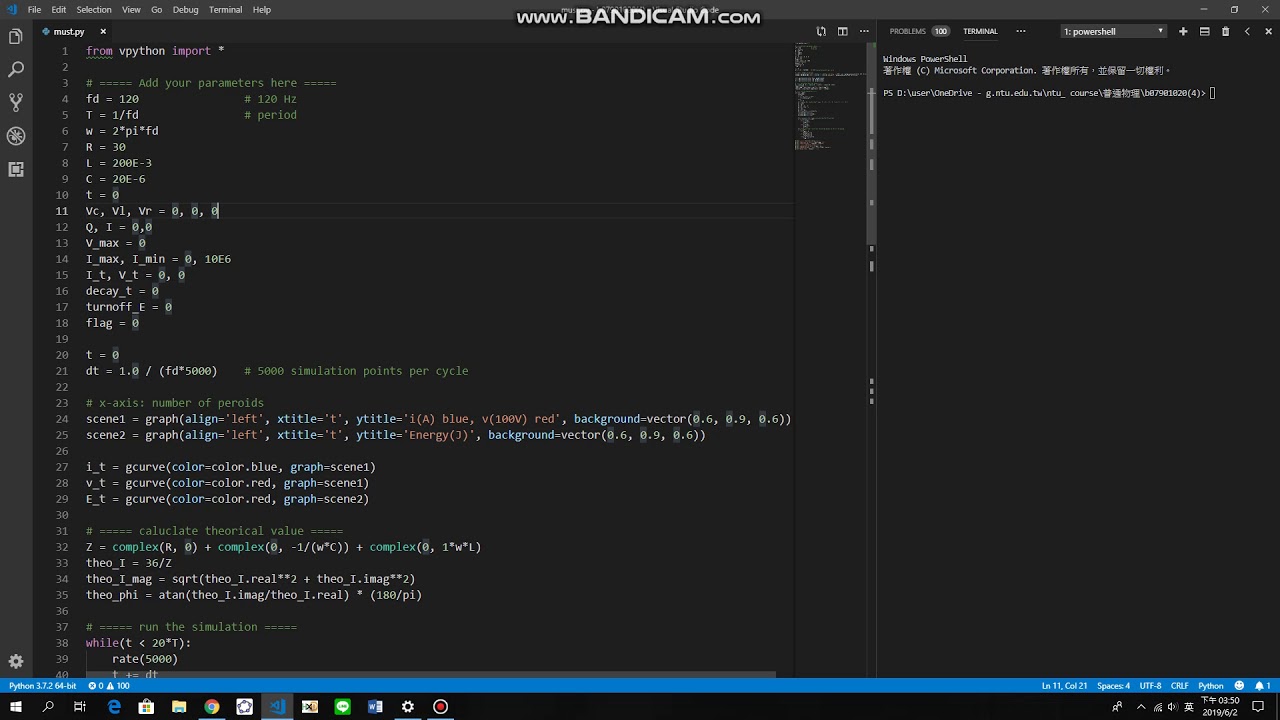Create a new terminal with the plus icon
Image resolution: width=1280 pixels, height=720 pixels.
tap(1183, 31)
